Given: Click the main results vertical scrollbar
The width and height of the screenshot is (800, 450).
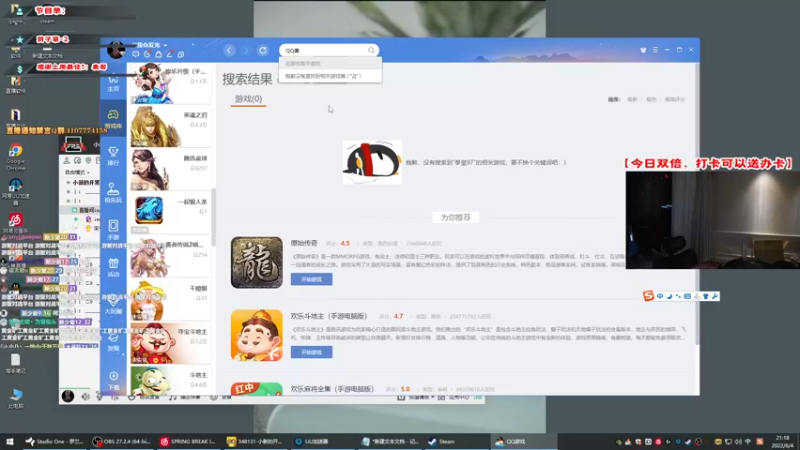Looking at the screenshot, I should [696, 204].
